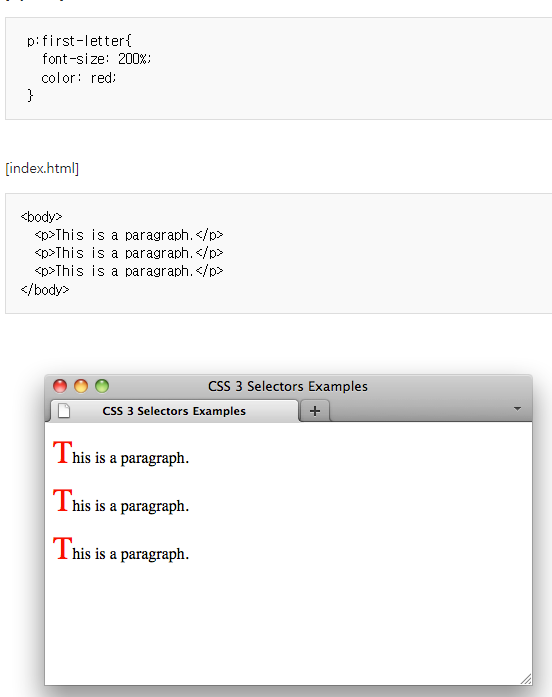This screenshot has width=552, height=697.
Task: Click the window title CSS 3 Selectors Examples
Action: pyautogui.click(x=288, y=386)
